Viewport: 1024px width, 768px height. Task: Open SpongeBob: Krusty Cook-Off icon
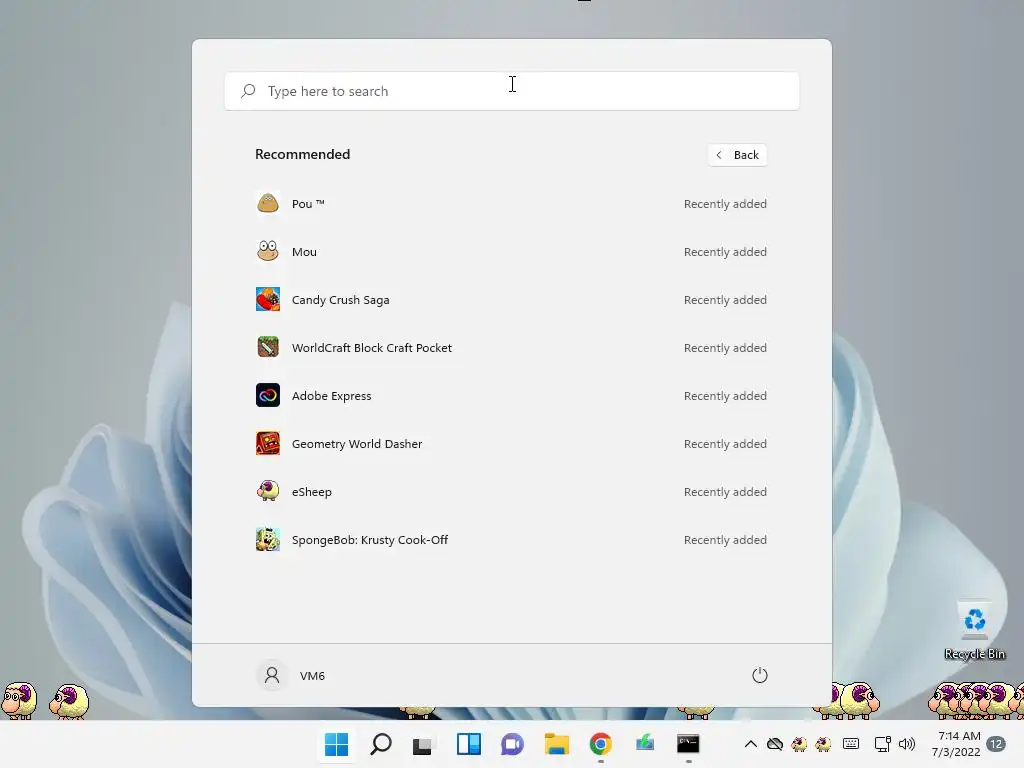click(268, 539)
